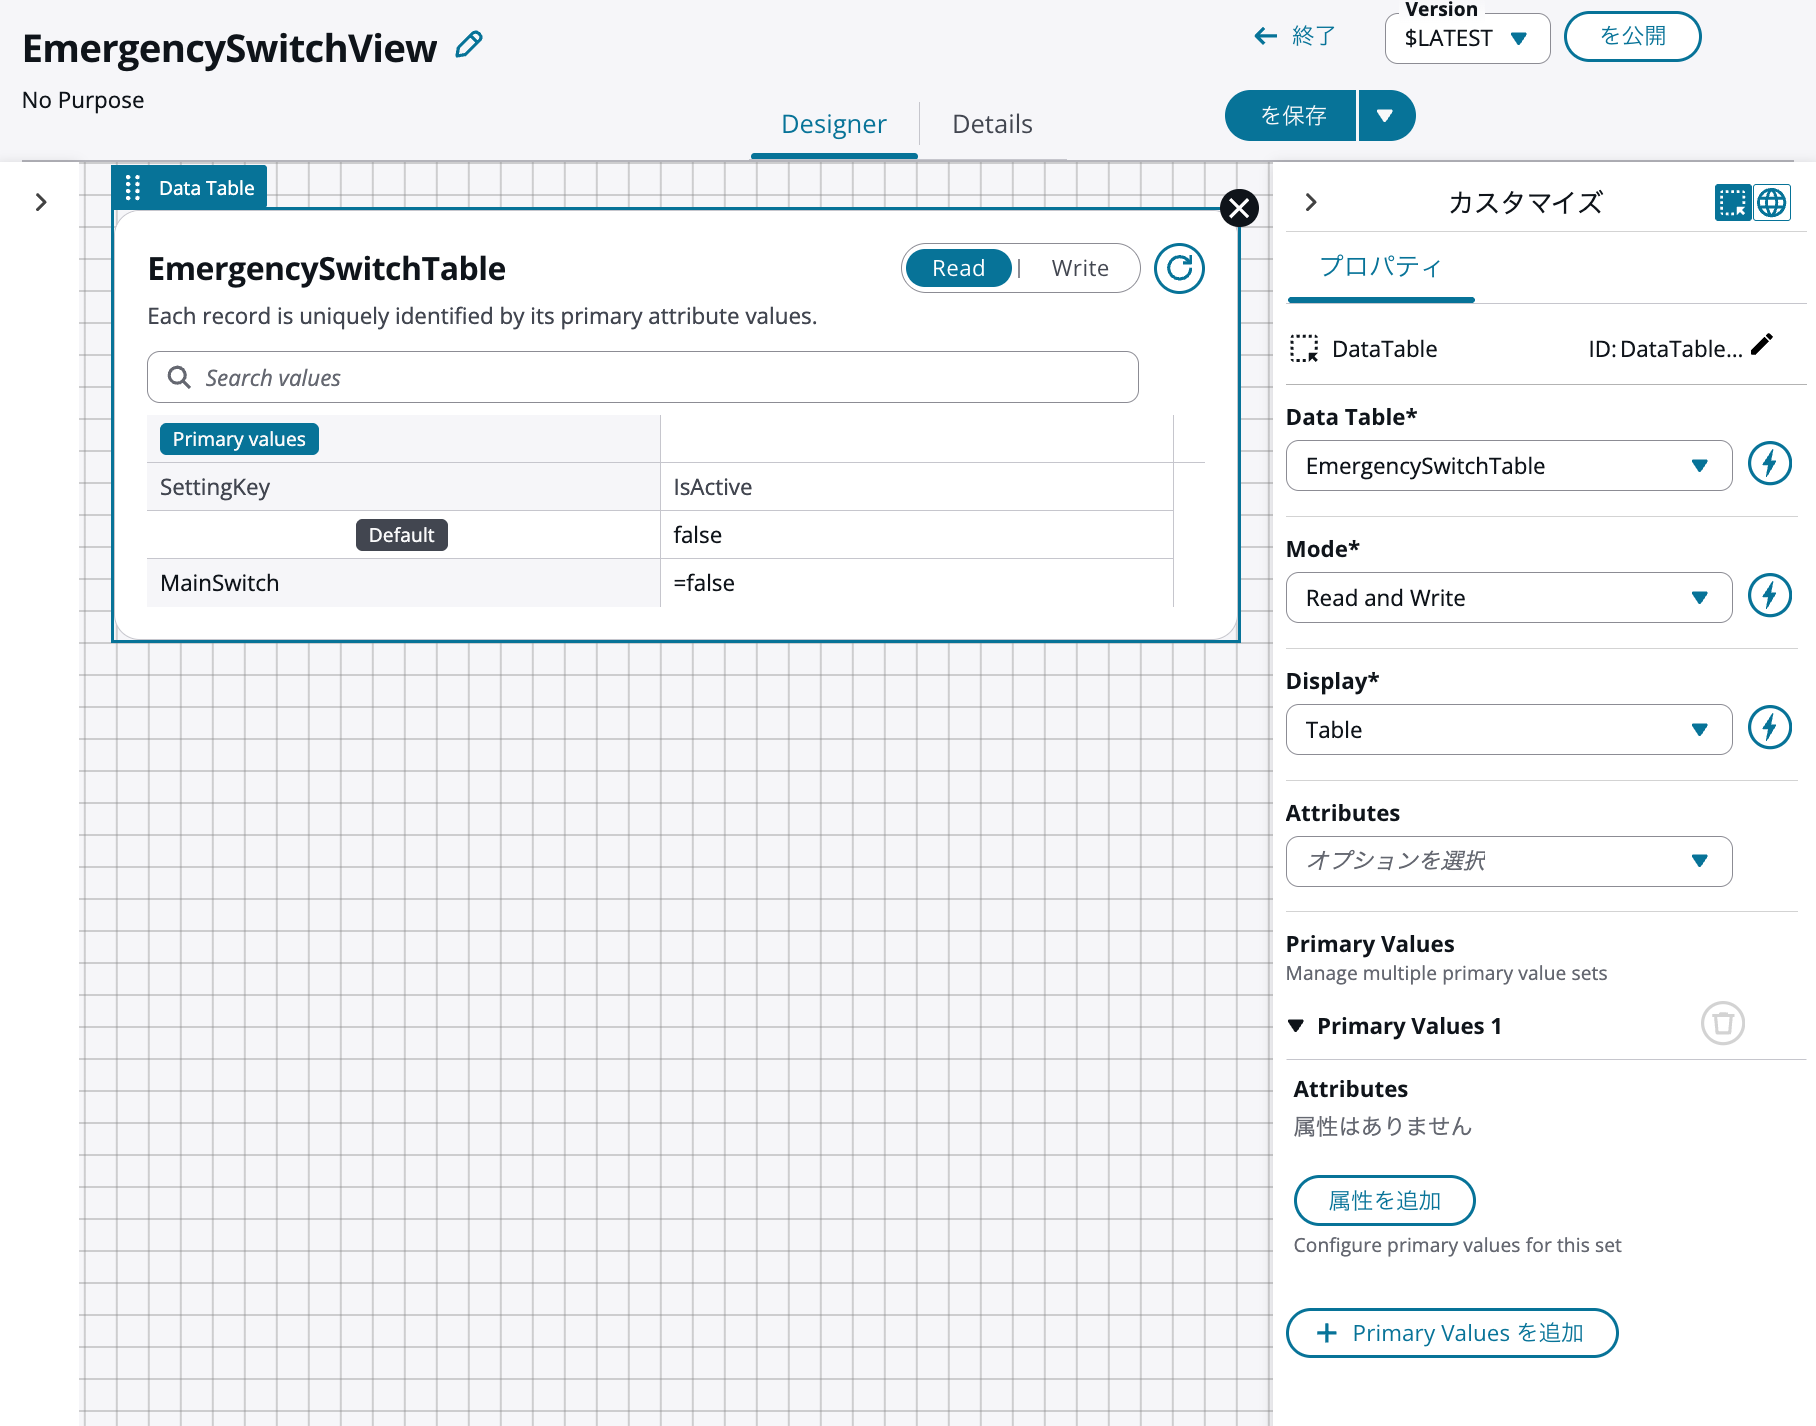Click the を保存 save button
The image size is (1816, 1426).
pos(1291,115)
